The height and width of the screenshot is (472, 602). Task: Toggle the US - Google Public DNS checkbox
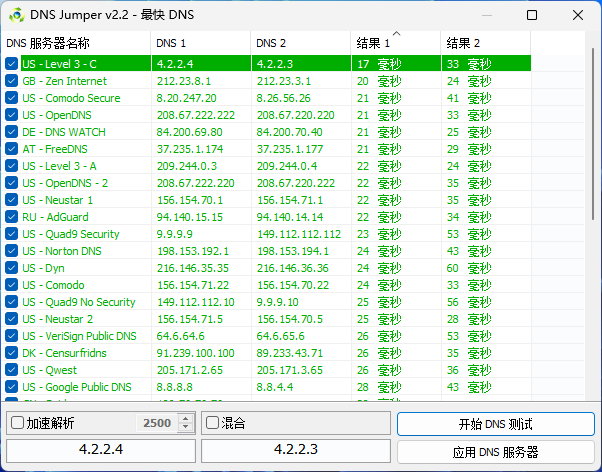(12, 387)
